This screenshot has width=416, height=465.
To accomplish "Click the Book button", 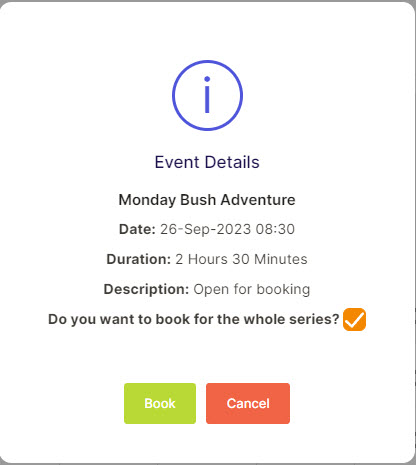I will [160, 403].
